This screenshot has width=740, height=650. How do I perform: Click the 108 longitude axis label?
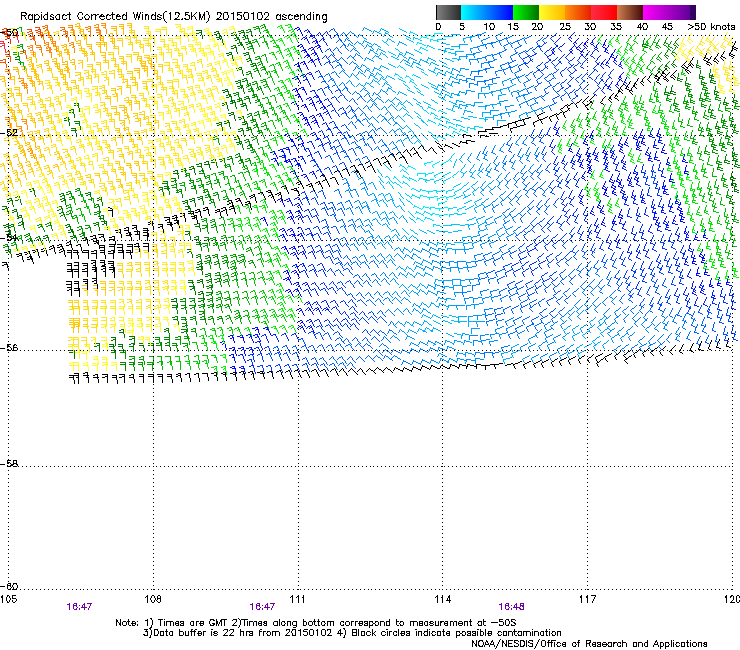coord(153,599)
